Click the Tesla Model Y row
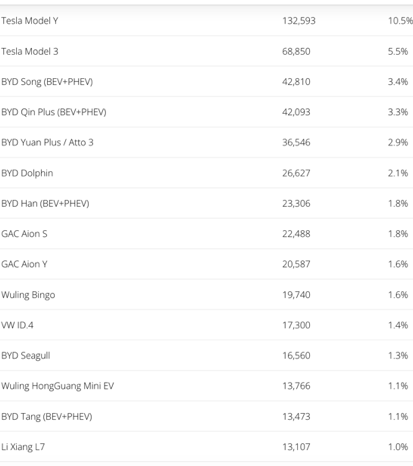Screen dimensions: 413x466 206,21
